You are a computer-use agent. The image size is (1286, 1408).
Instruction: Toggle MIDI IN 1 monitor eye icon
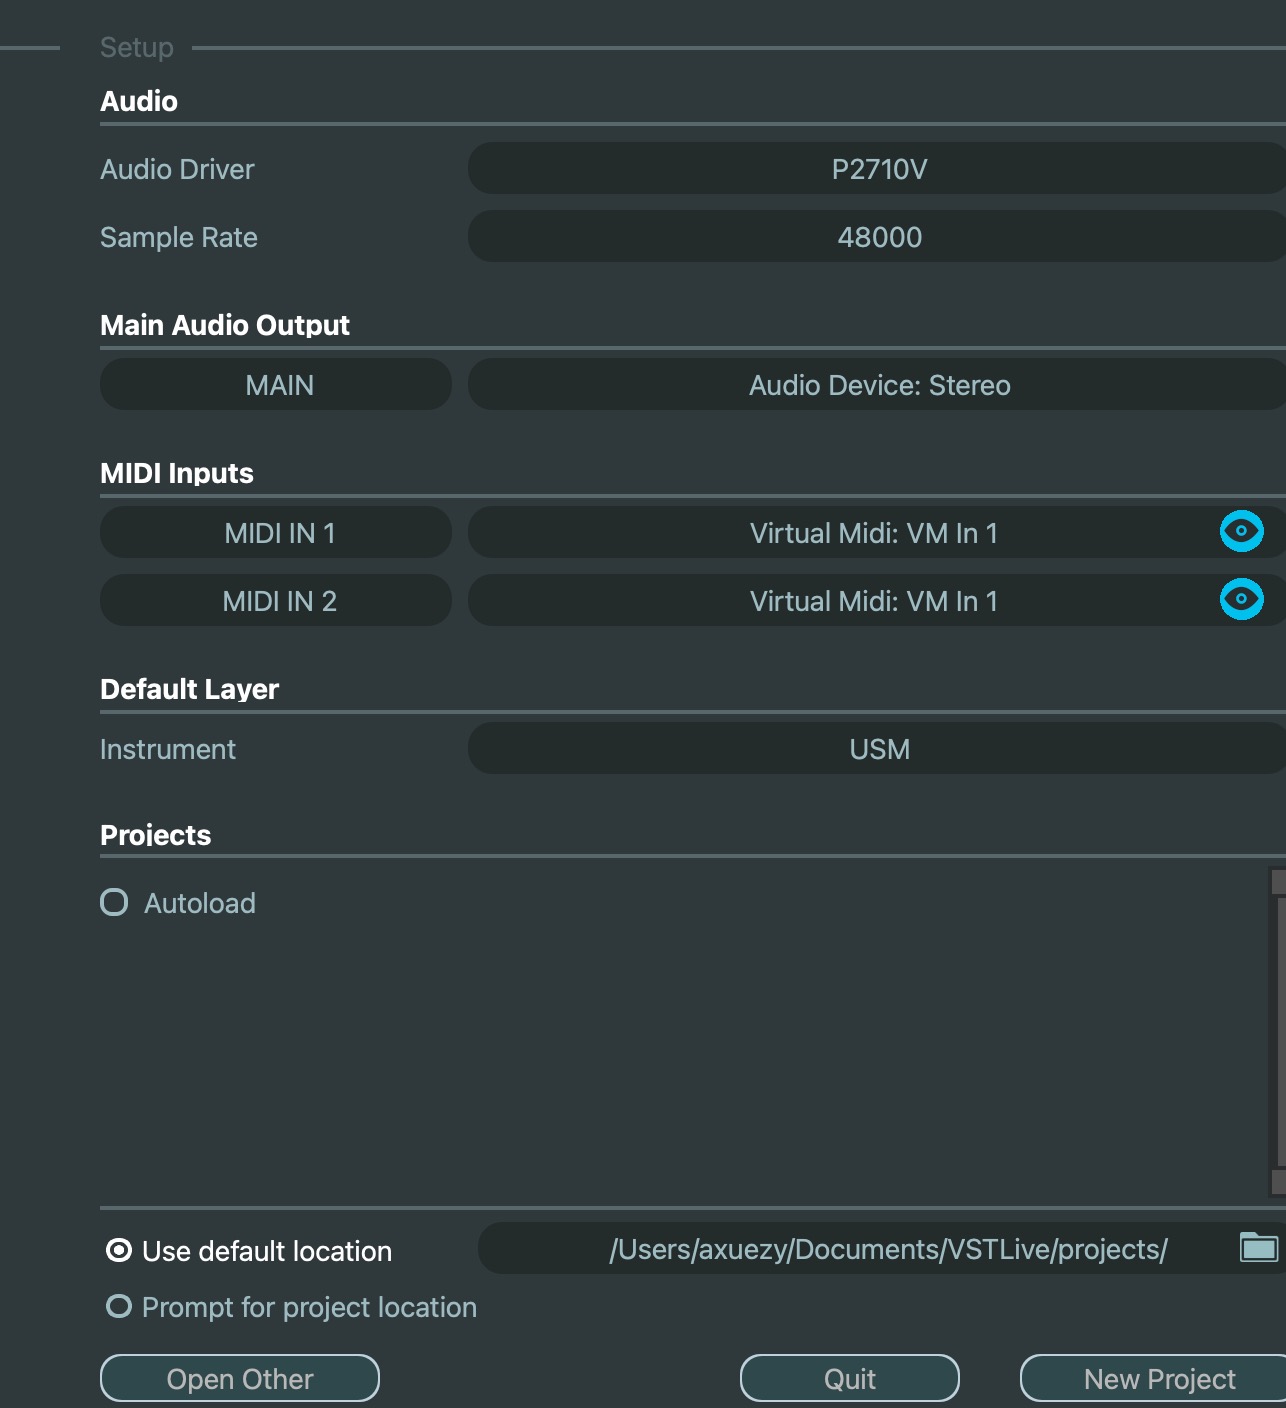(x=1241, y=531)
